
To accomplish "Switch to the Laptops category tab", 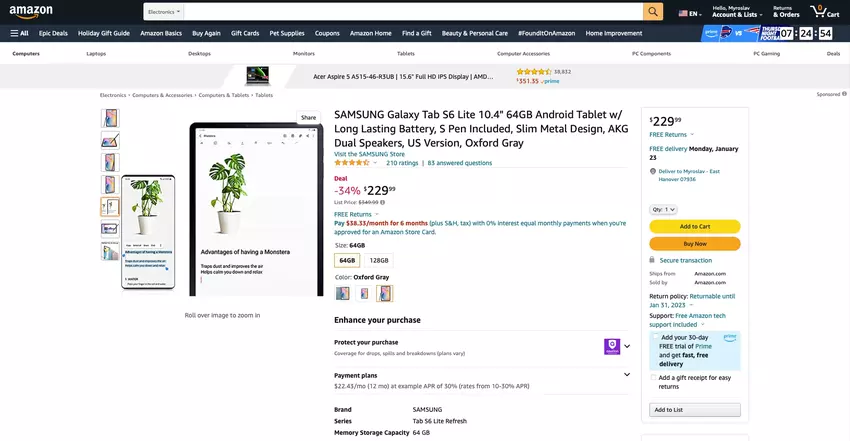I will 96,54.
